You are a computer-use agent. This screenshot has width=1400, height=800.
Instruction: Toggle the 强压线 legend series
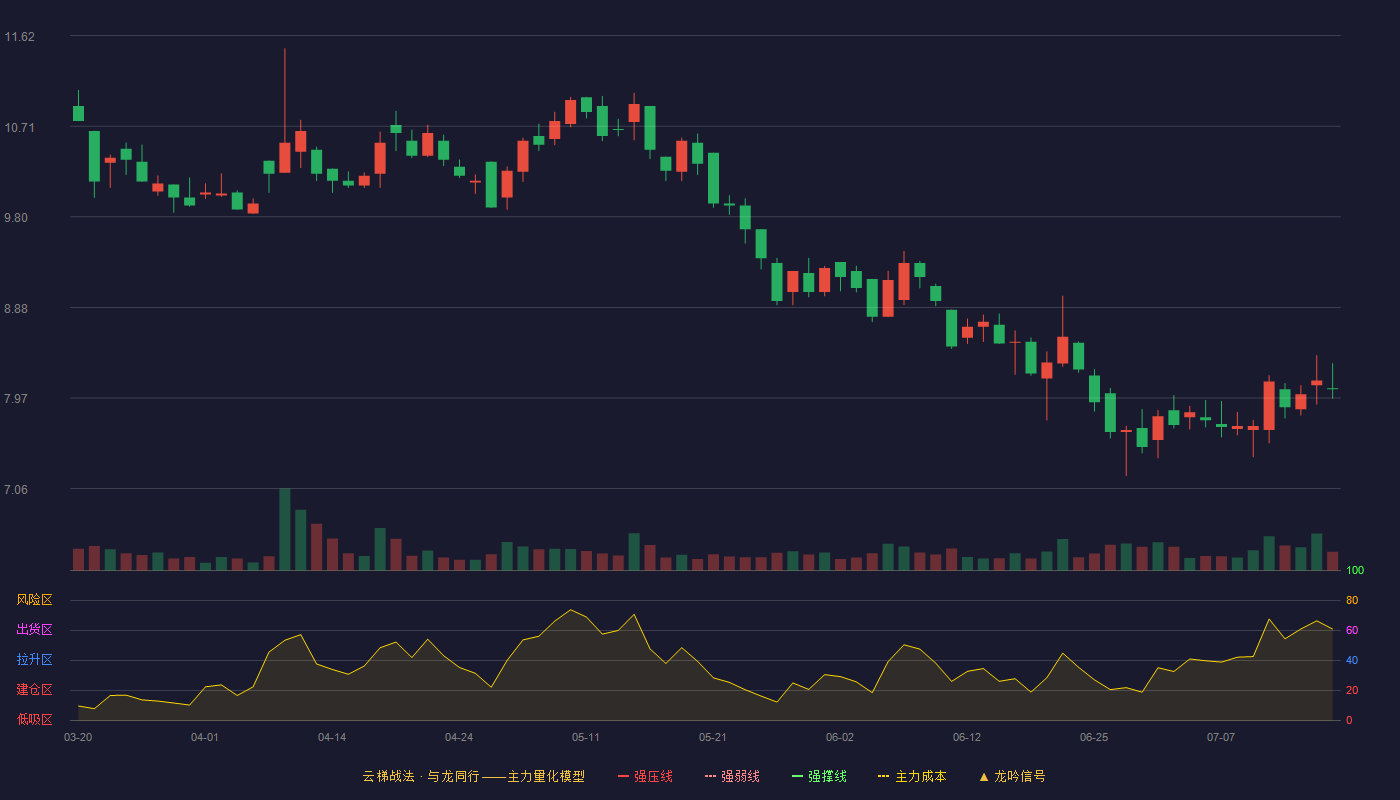coord(645,776)
